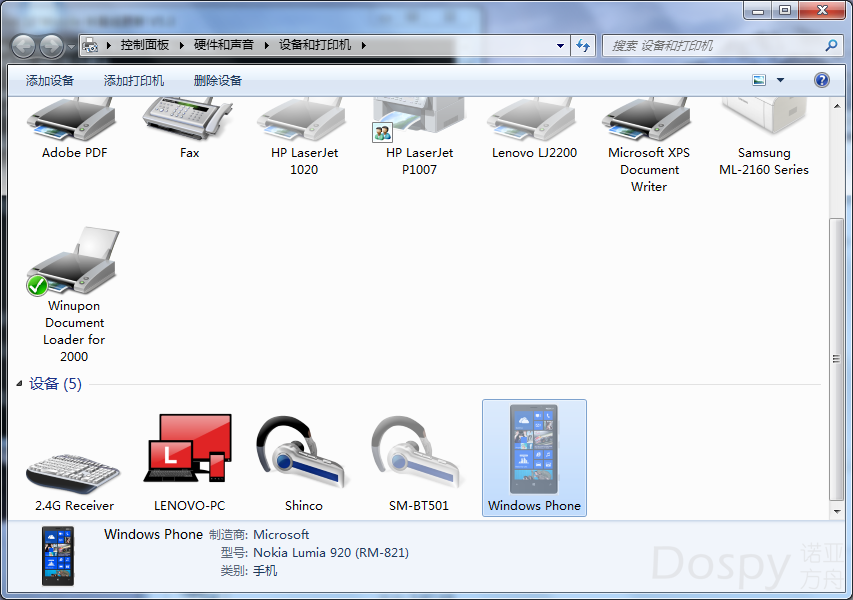Click 删除设备 in the toolbar

pos(218,80)
